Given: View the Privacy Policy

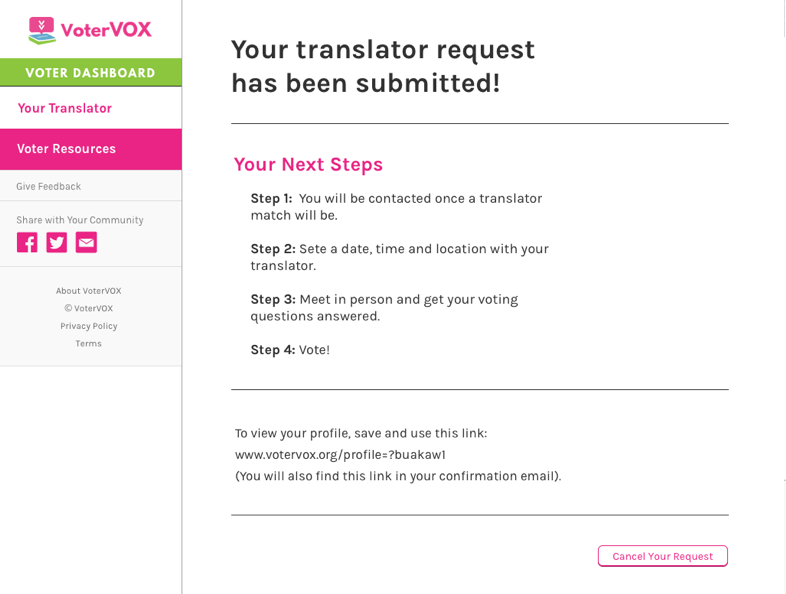Looking at the screenshot, I should click(88, 326).
